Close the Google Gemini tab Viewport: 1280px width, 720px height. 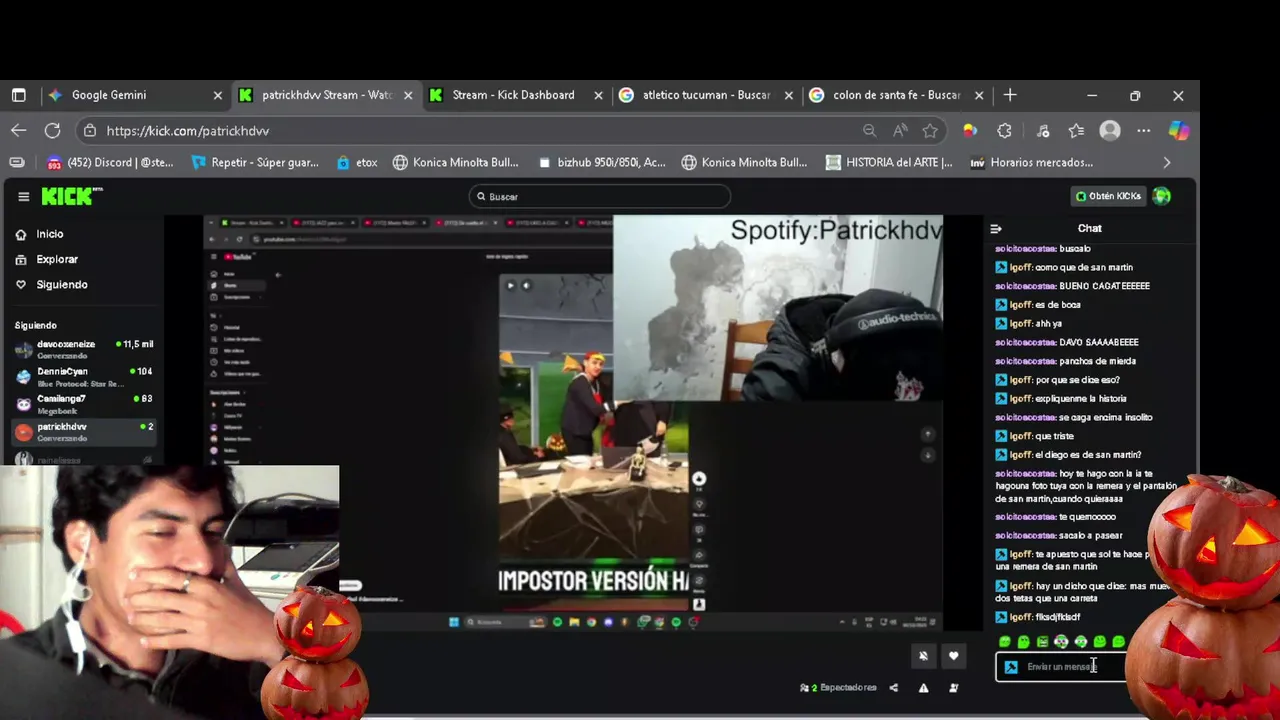pos(218,95)
